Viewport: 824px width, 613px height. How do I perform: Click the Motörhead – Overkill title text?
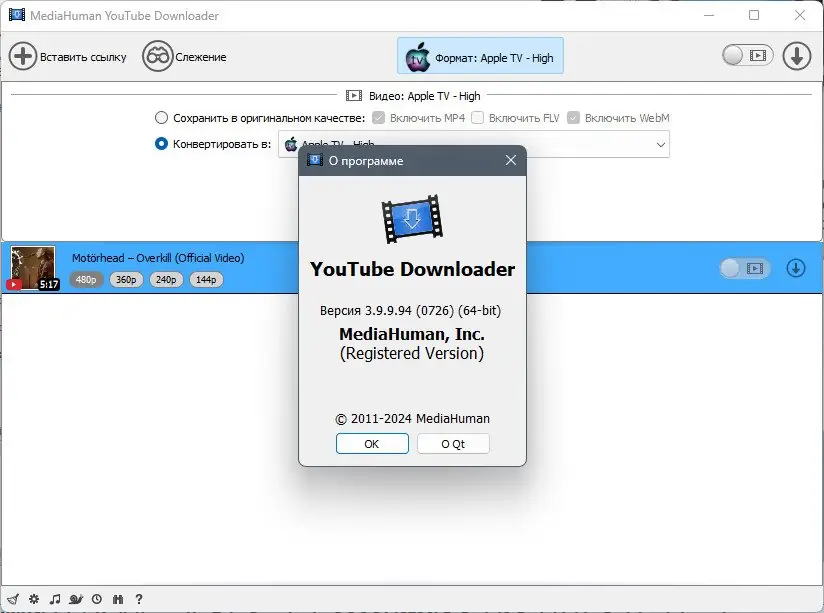(x=158, y=258)
